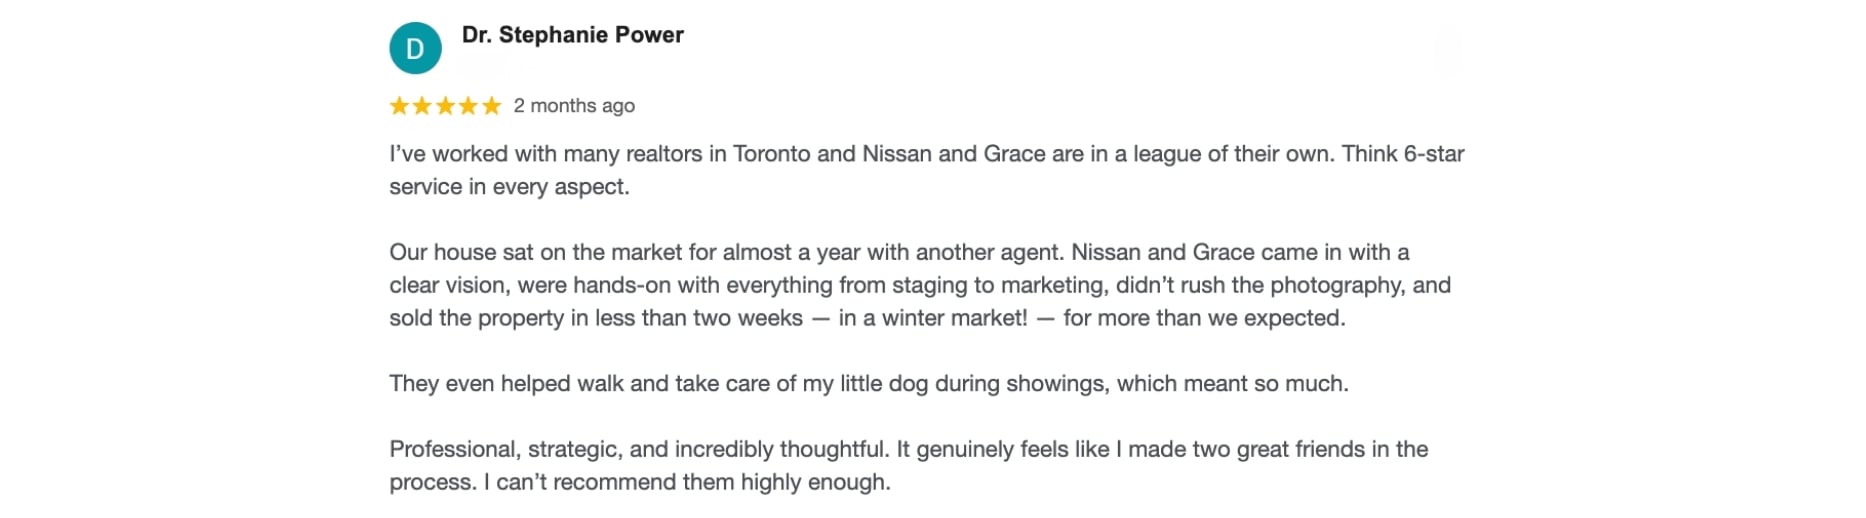Viewport: 1866px width, 518px height.
Task: Click the "2 months ago" timestamp
Action: click(x=574, y=106)
